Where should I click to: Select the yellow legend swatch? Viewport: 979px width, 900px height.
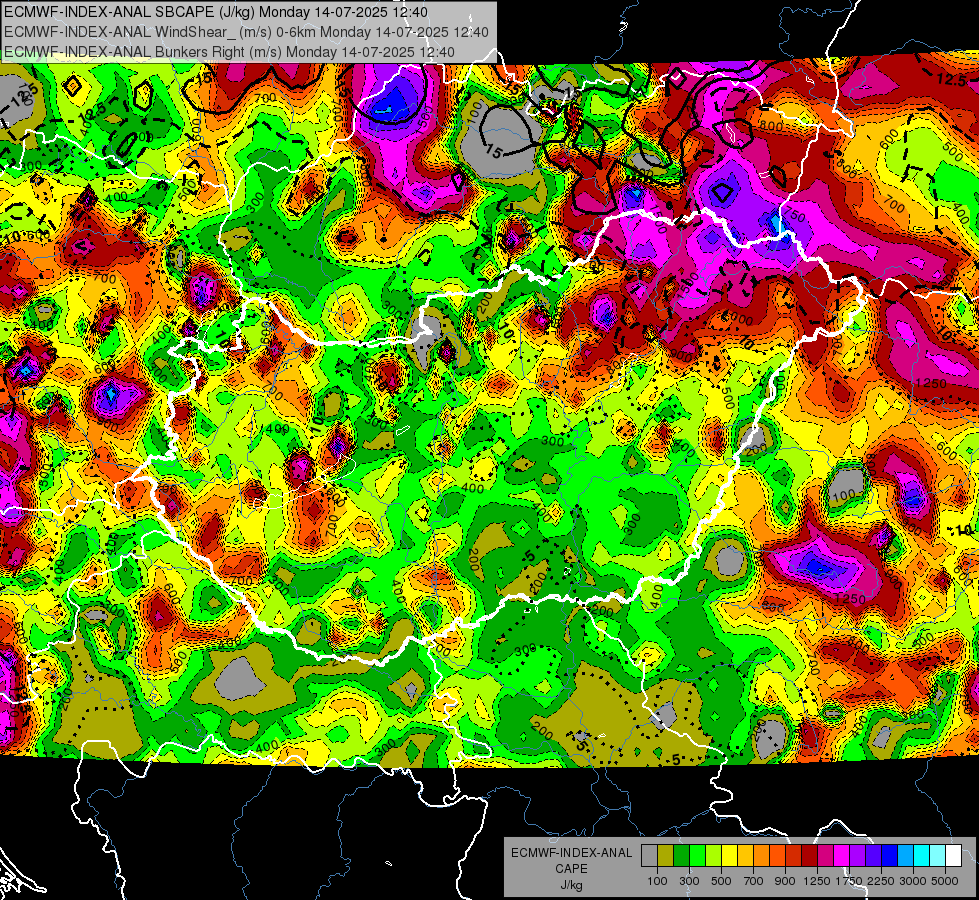729,856
